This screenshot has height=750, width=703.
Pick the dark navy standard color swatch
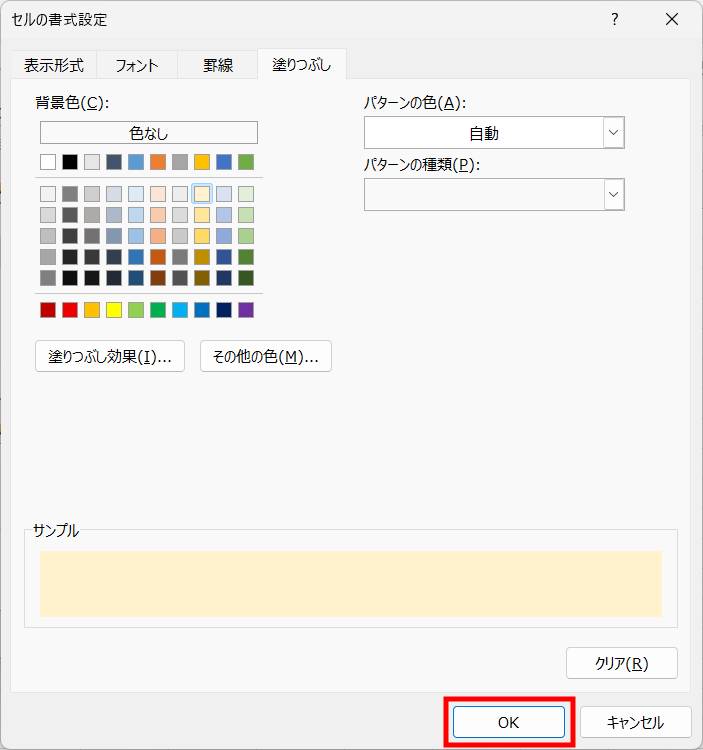click(x=224, y=310)
